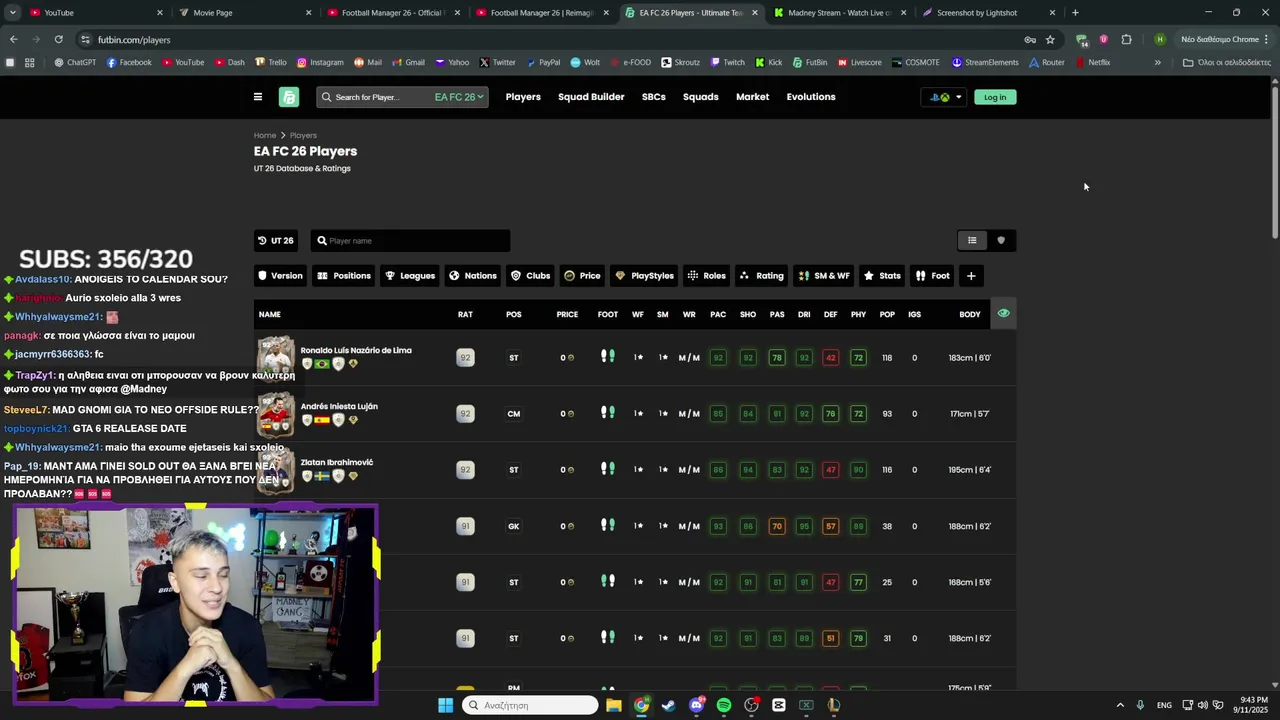Open the Squad Builder menu
Viewport: 1280px width, 720px height.
point(591,97)
